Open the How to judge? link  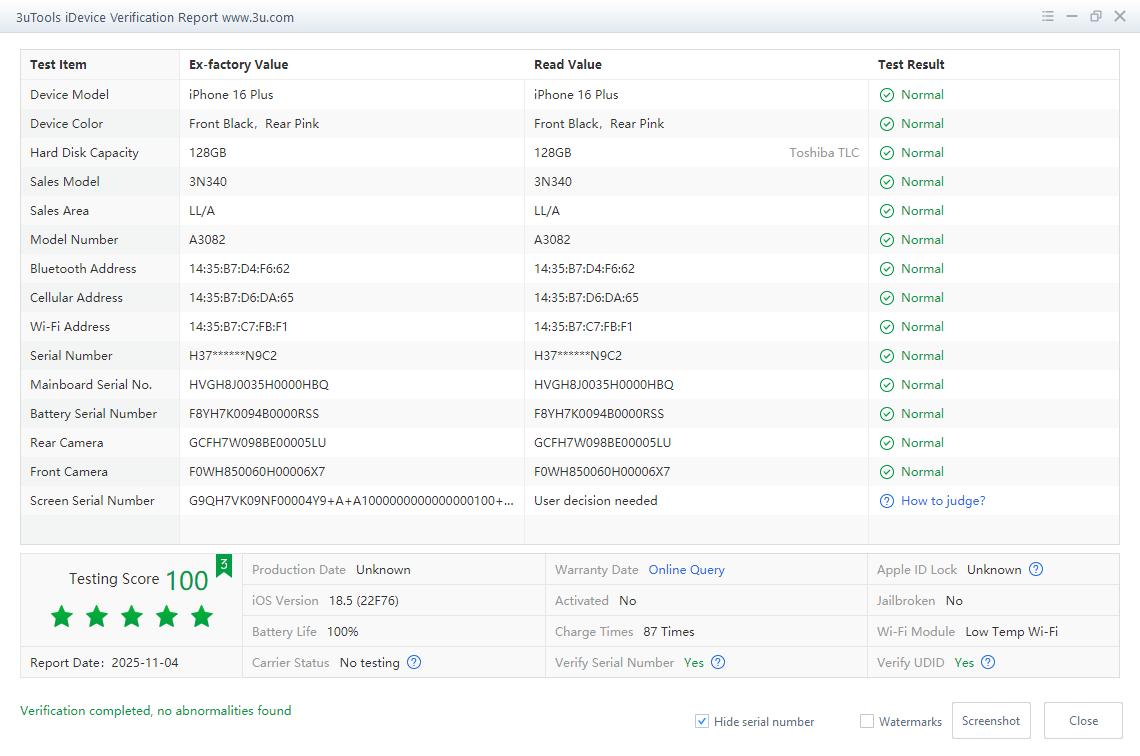[943, 501]
